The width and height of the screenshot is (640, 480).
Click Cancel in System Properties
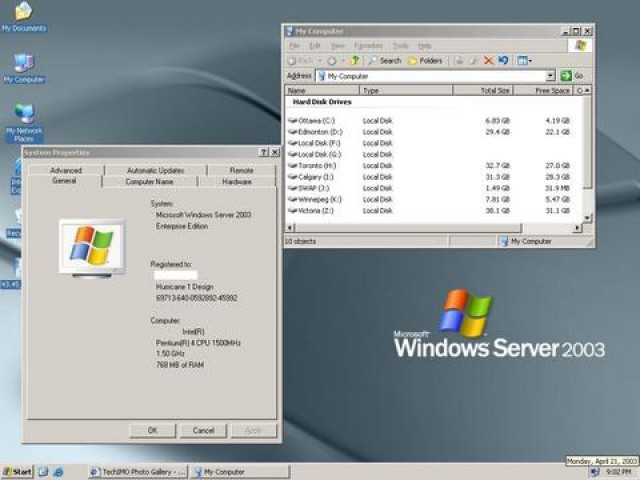(x=203, y=431)
